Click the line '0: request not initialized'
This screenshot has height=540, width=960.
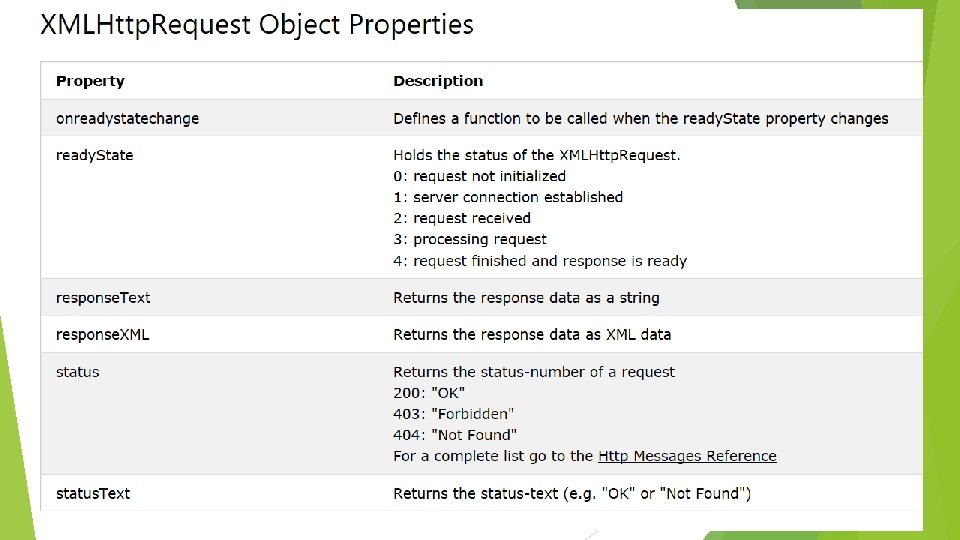479,176
